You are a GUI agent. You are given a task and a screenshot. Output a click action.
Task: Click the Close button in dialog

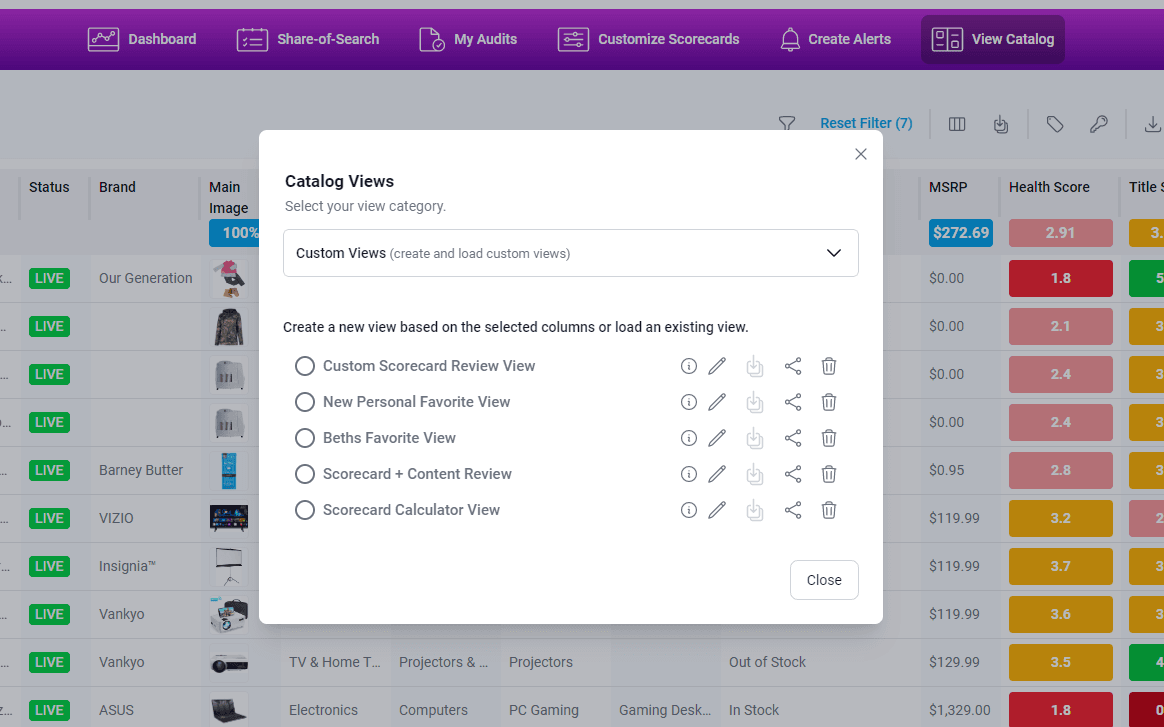point(824,580)
